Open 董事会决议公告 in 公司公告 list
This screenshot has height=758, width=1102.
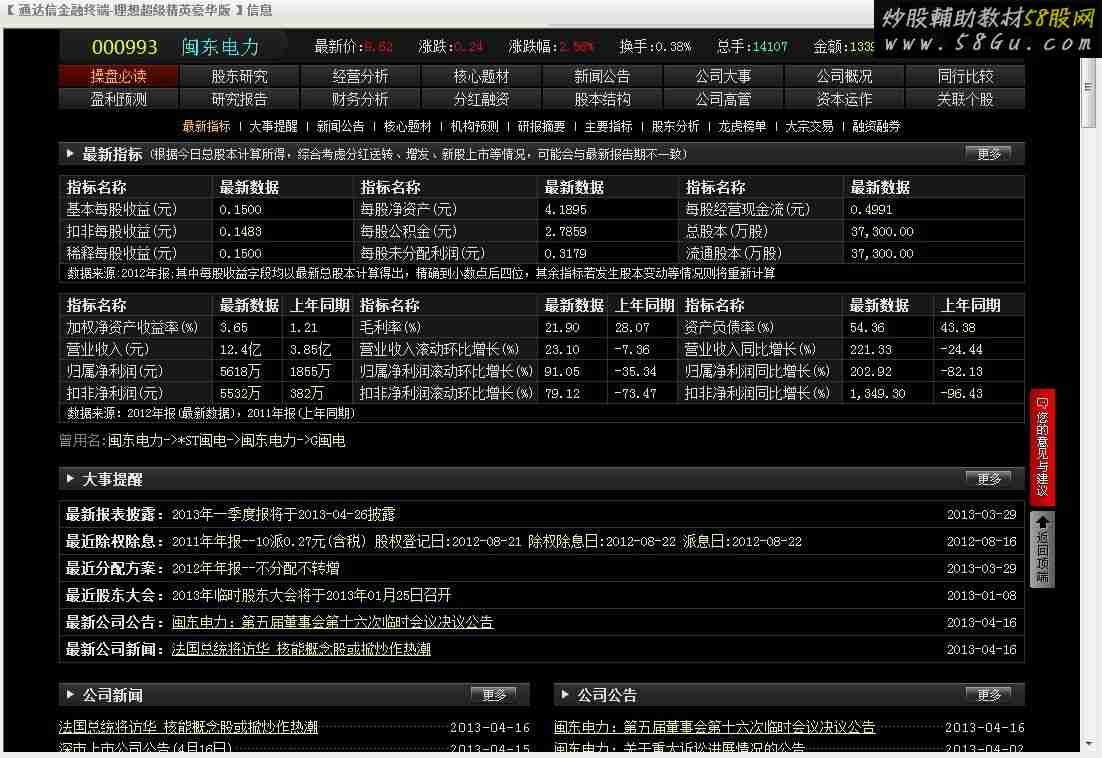click(x=715, y=727)
